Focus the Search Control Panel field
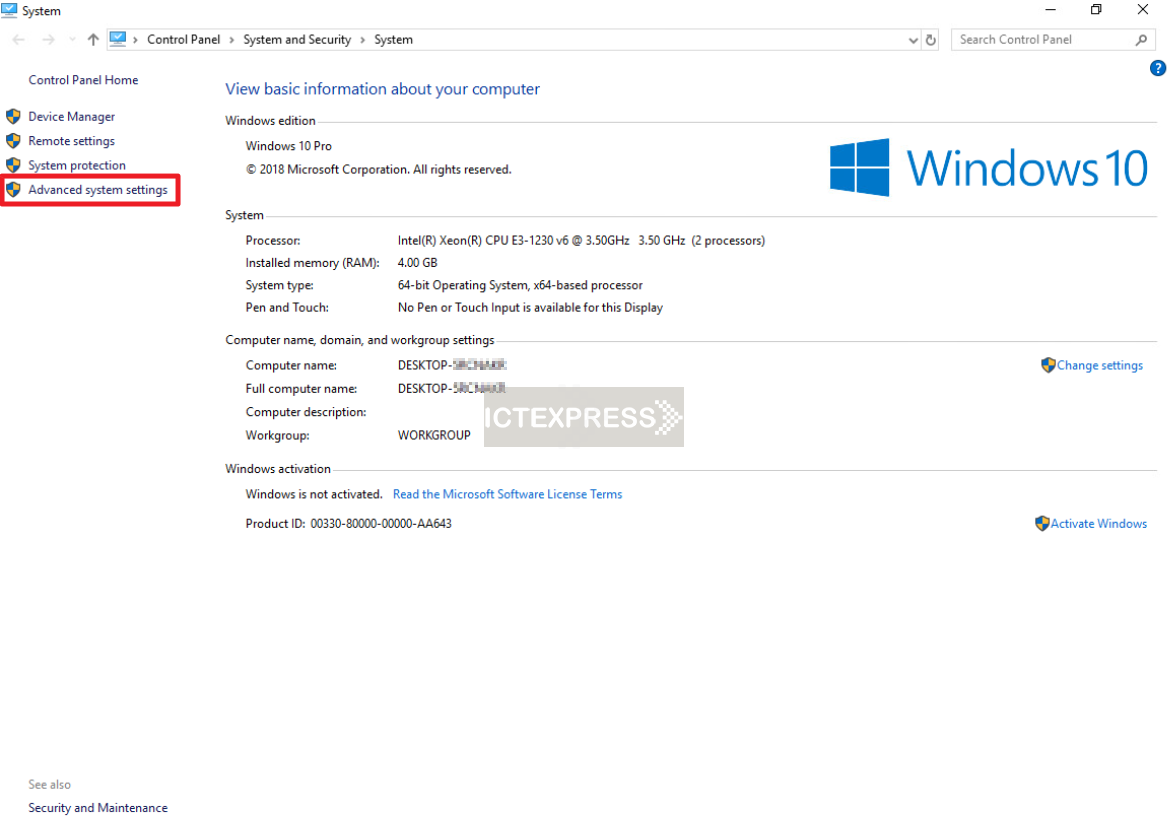1168x834 pixels. [1040, 40]
